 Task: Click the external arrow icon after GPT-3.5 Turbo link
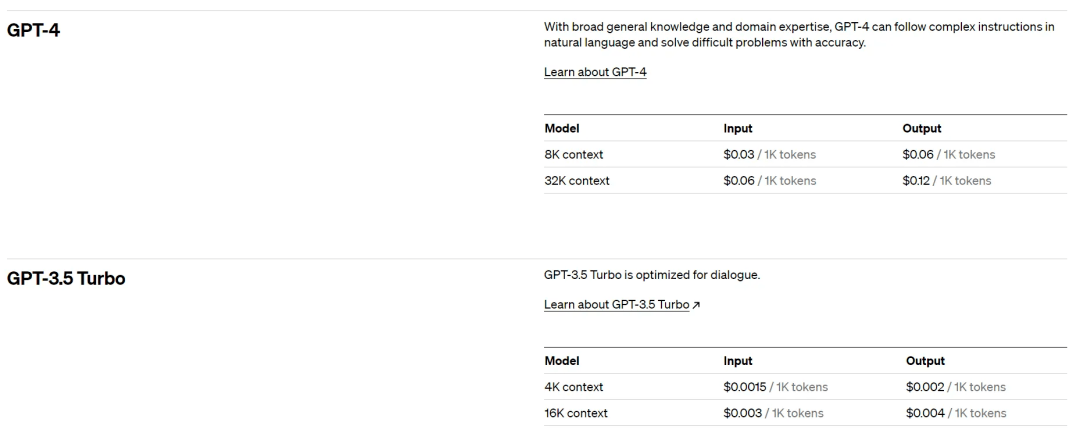[696, 305]
